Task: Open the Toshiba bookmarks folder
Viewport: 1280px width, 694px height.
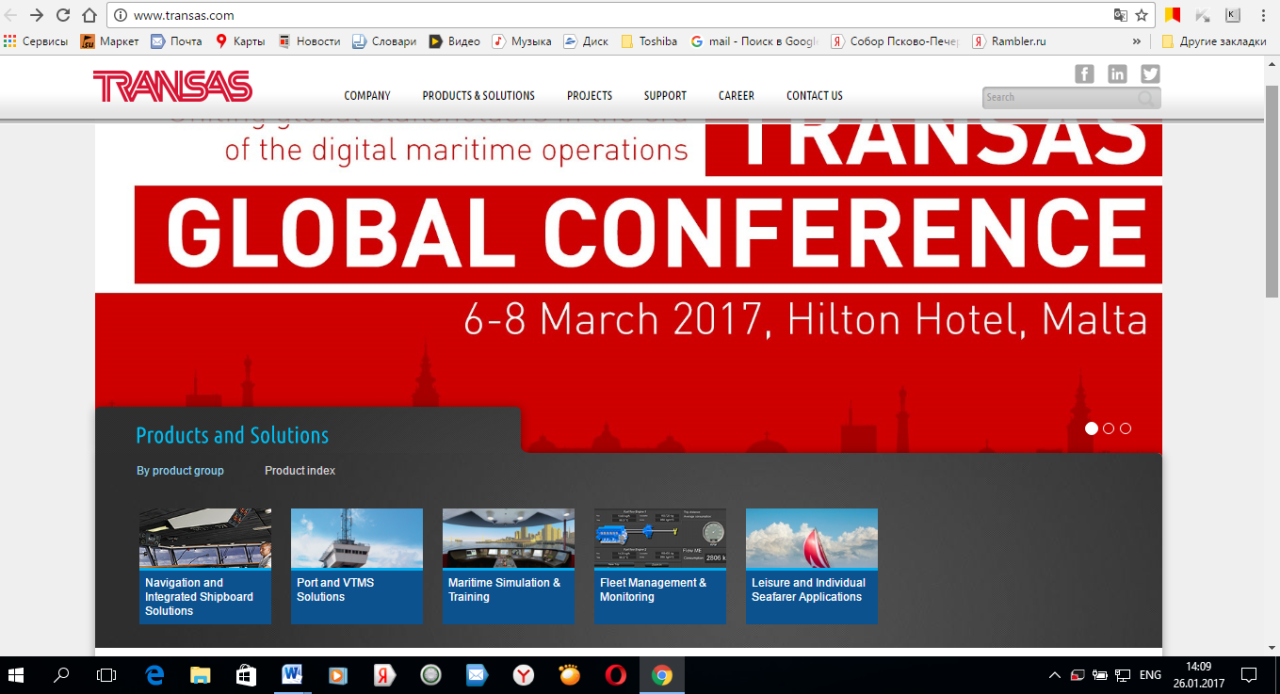Action: pos(649,42)
